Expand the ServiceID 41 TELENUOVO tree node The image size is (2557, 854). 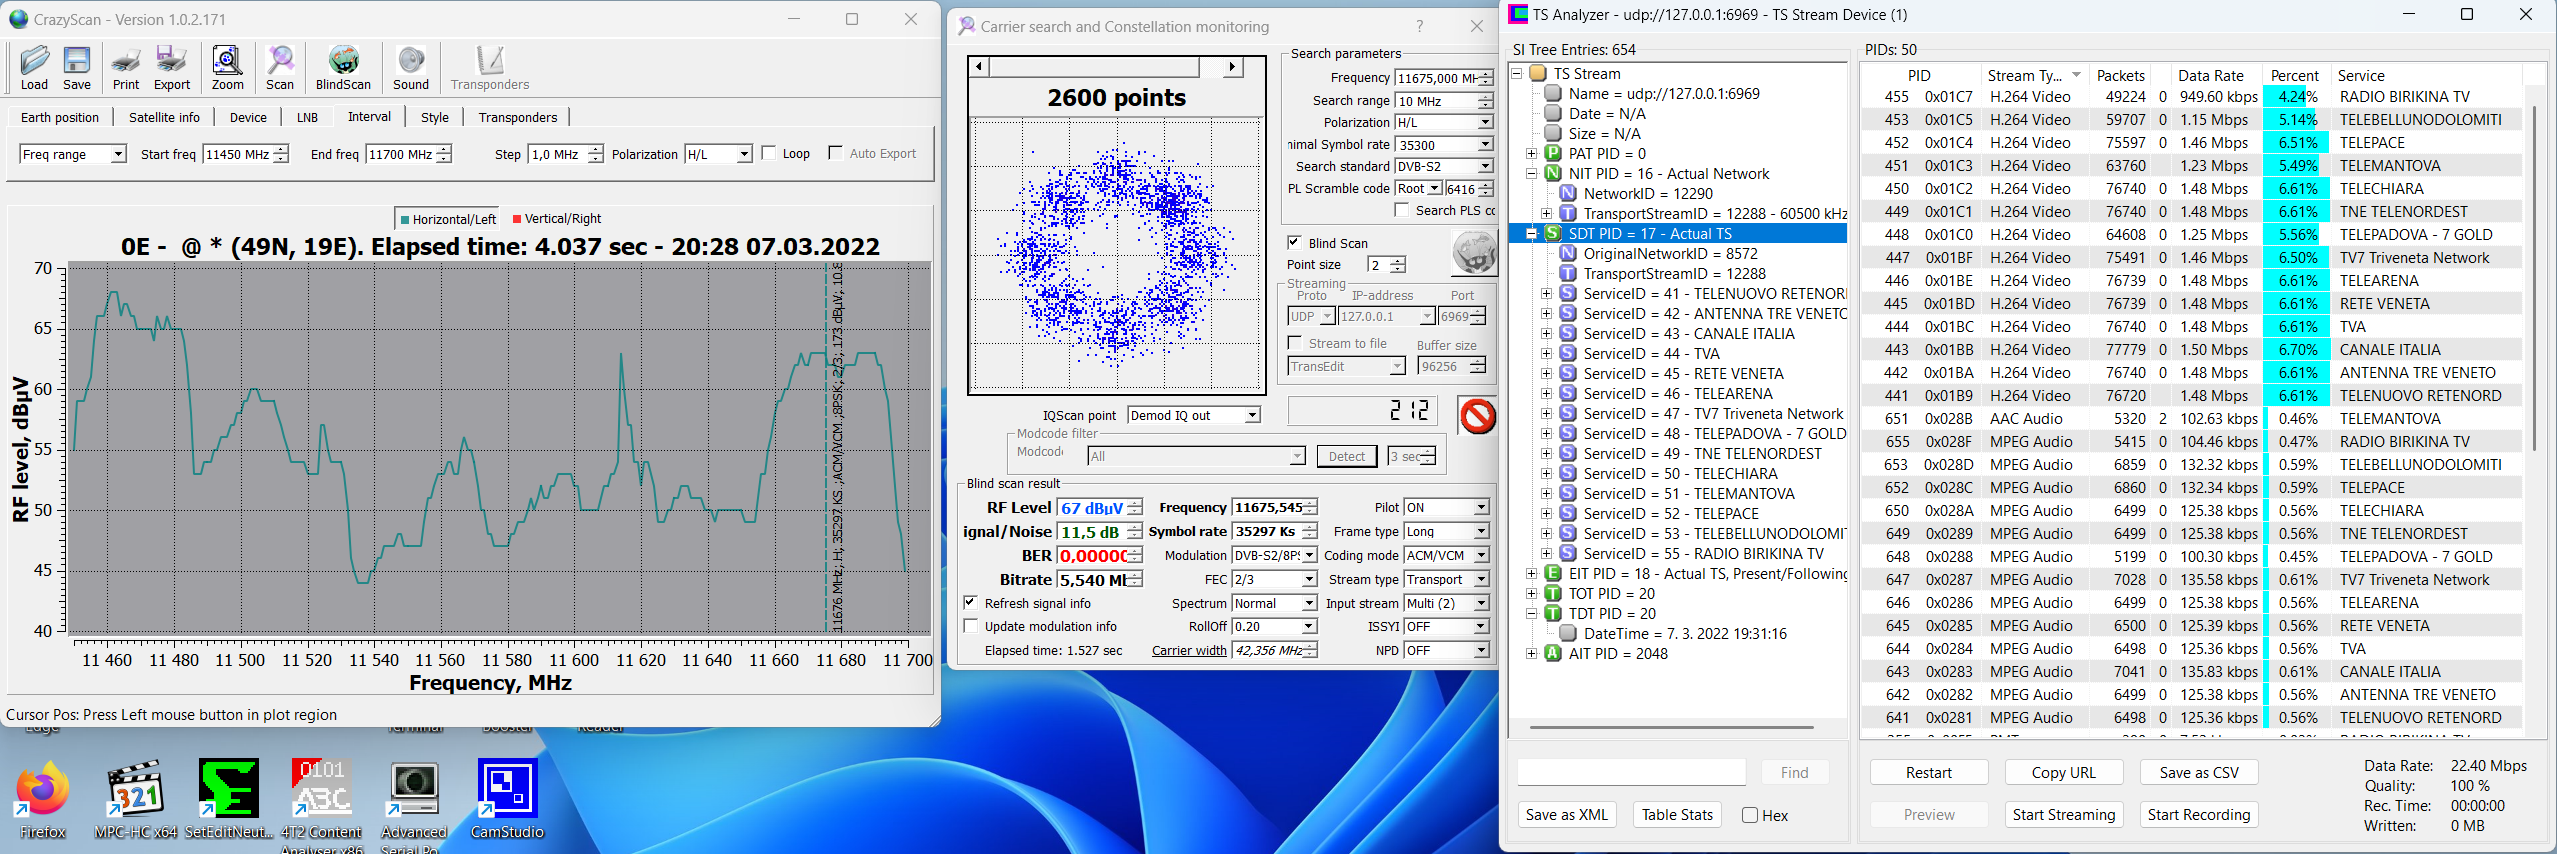pyautogui.click(x=1547, y=294)
